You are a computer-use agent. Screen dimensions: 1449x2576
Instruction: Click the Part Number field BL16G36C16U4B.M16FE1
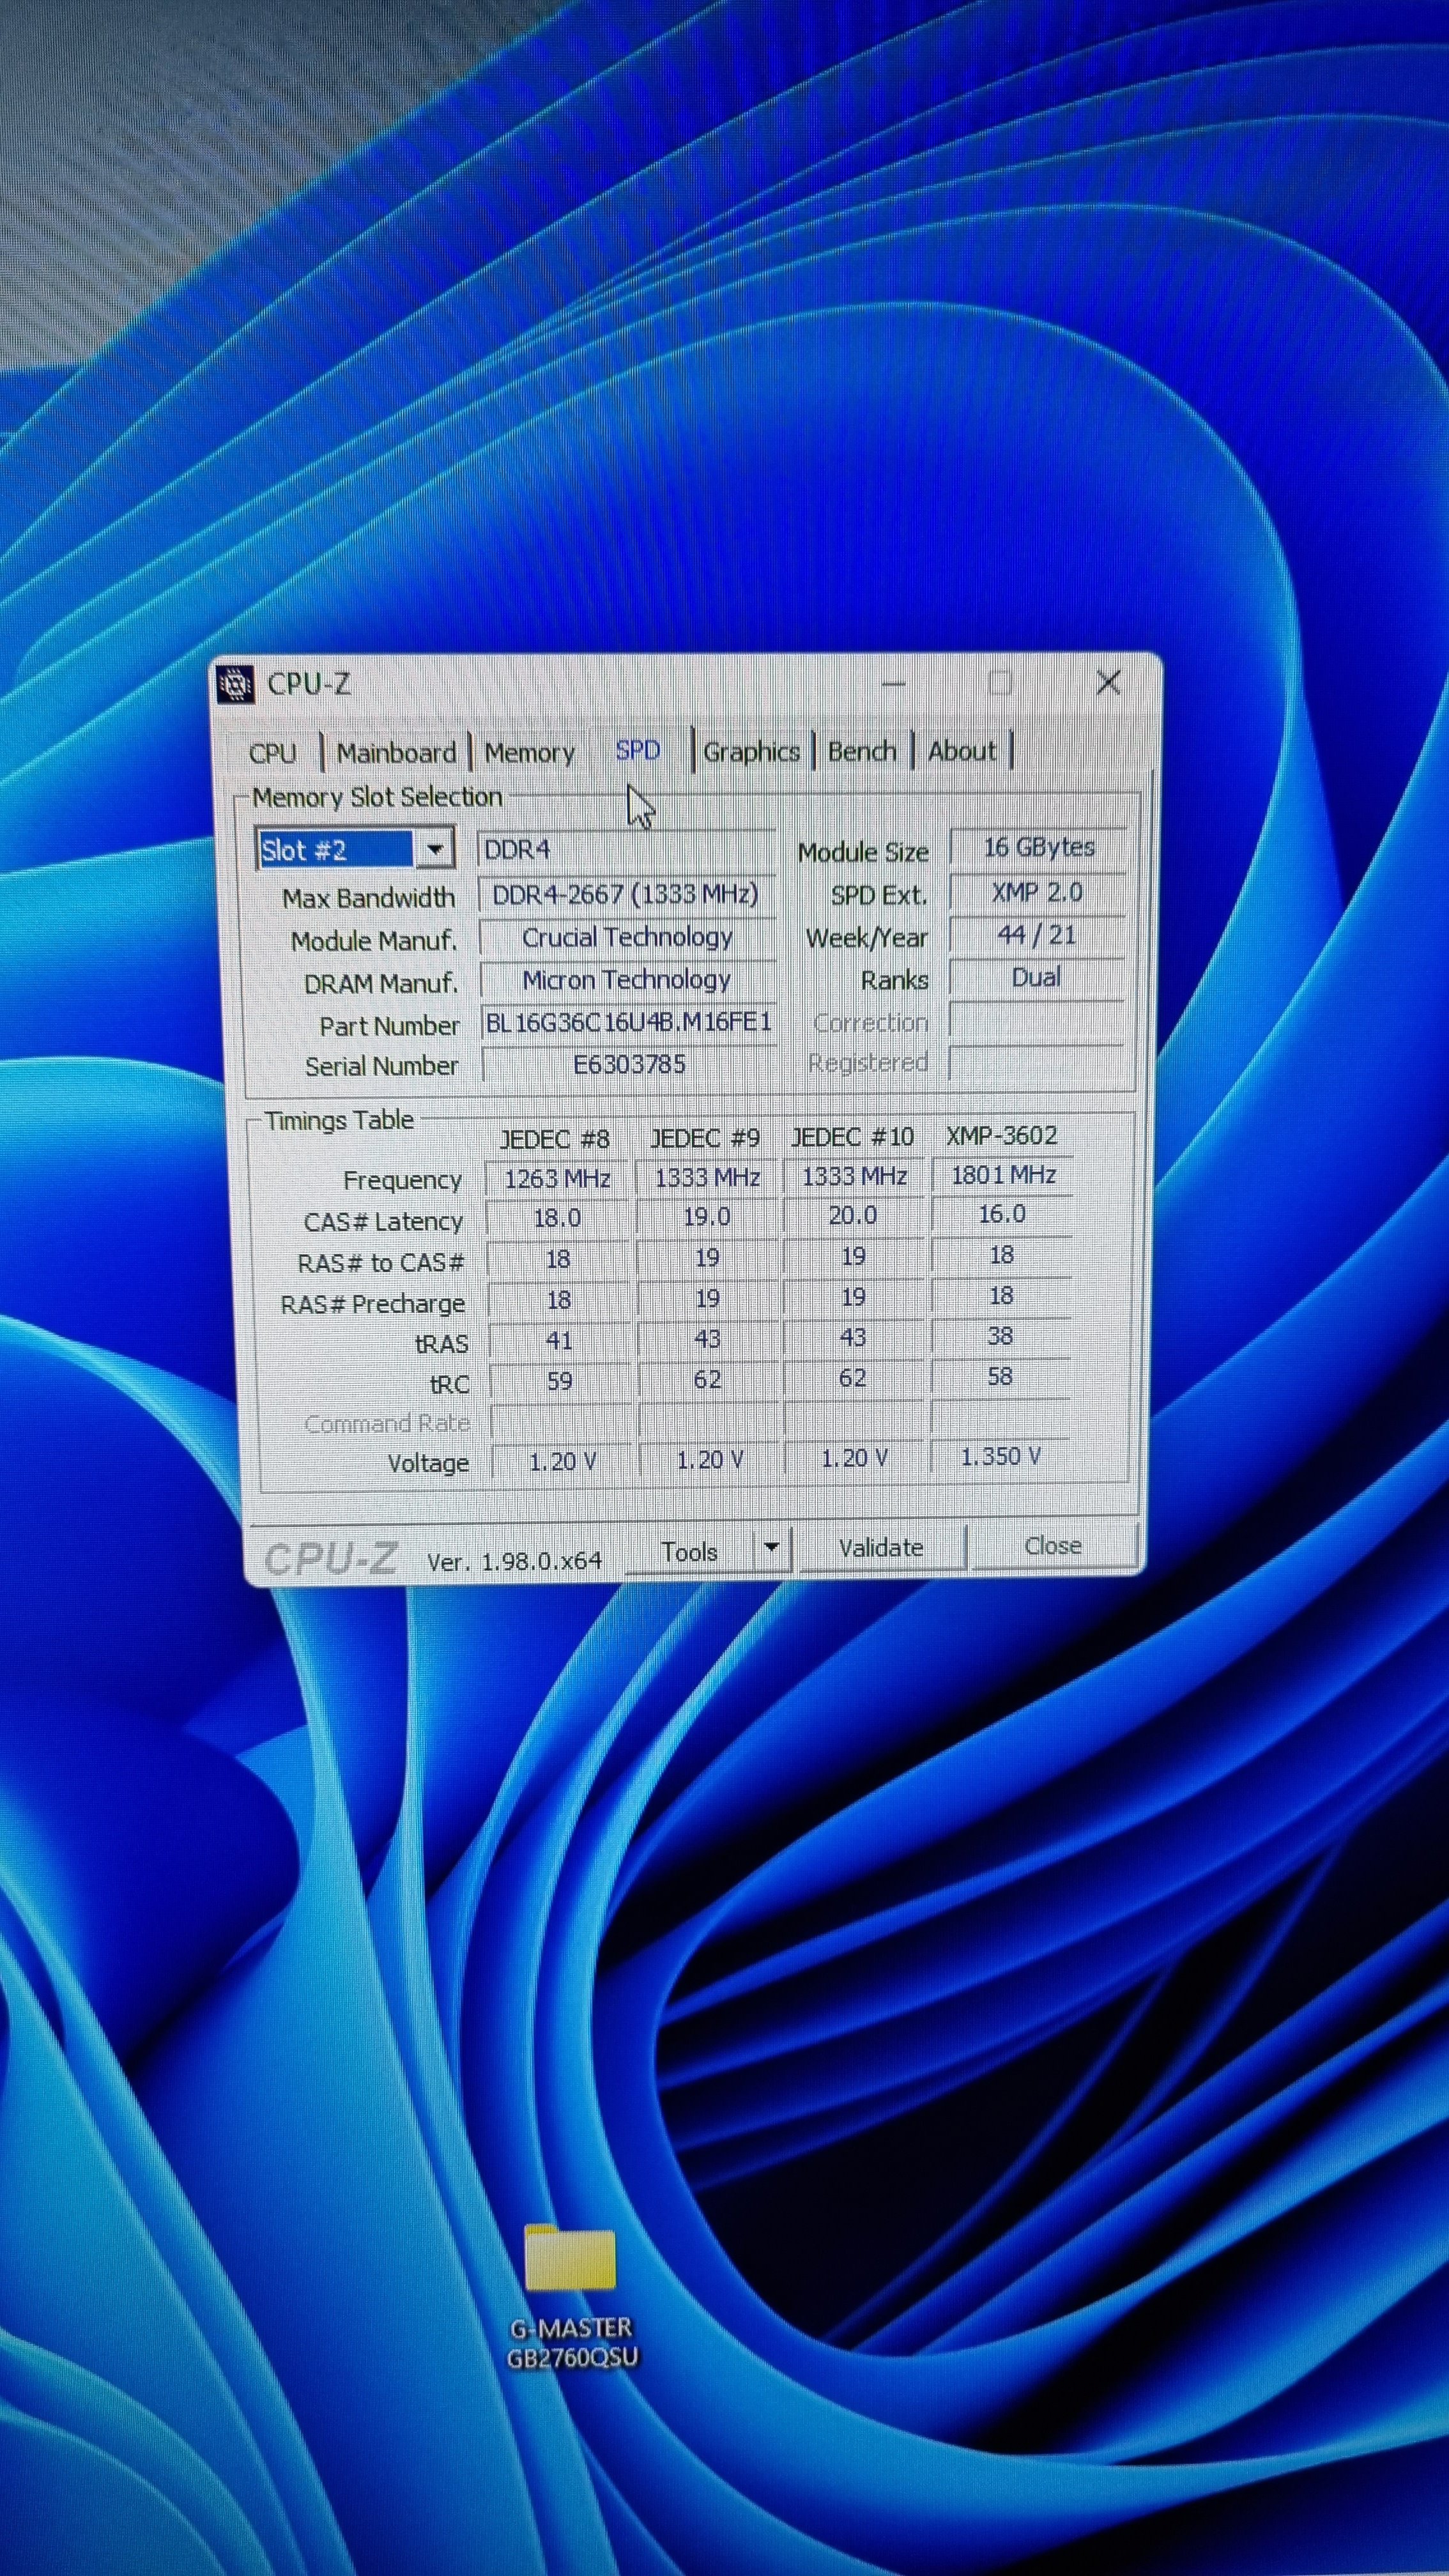pos(628,1023)
